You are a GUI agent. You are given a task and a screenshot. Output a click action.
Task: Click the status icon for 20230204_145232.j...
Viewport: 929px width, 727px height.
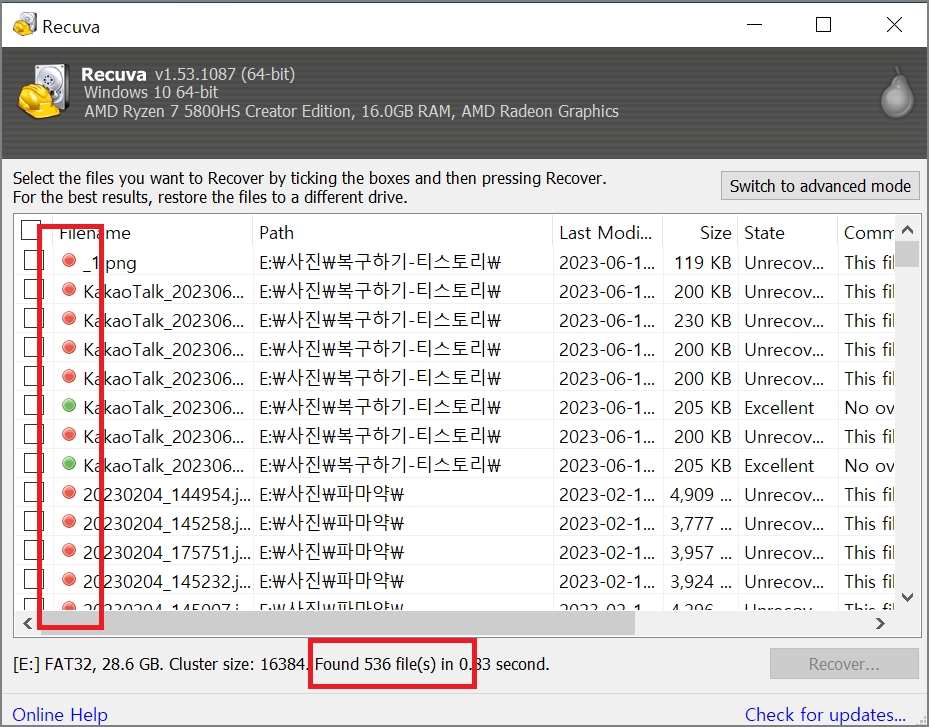pos(69,580)
